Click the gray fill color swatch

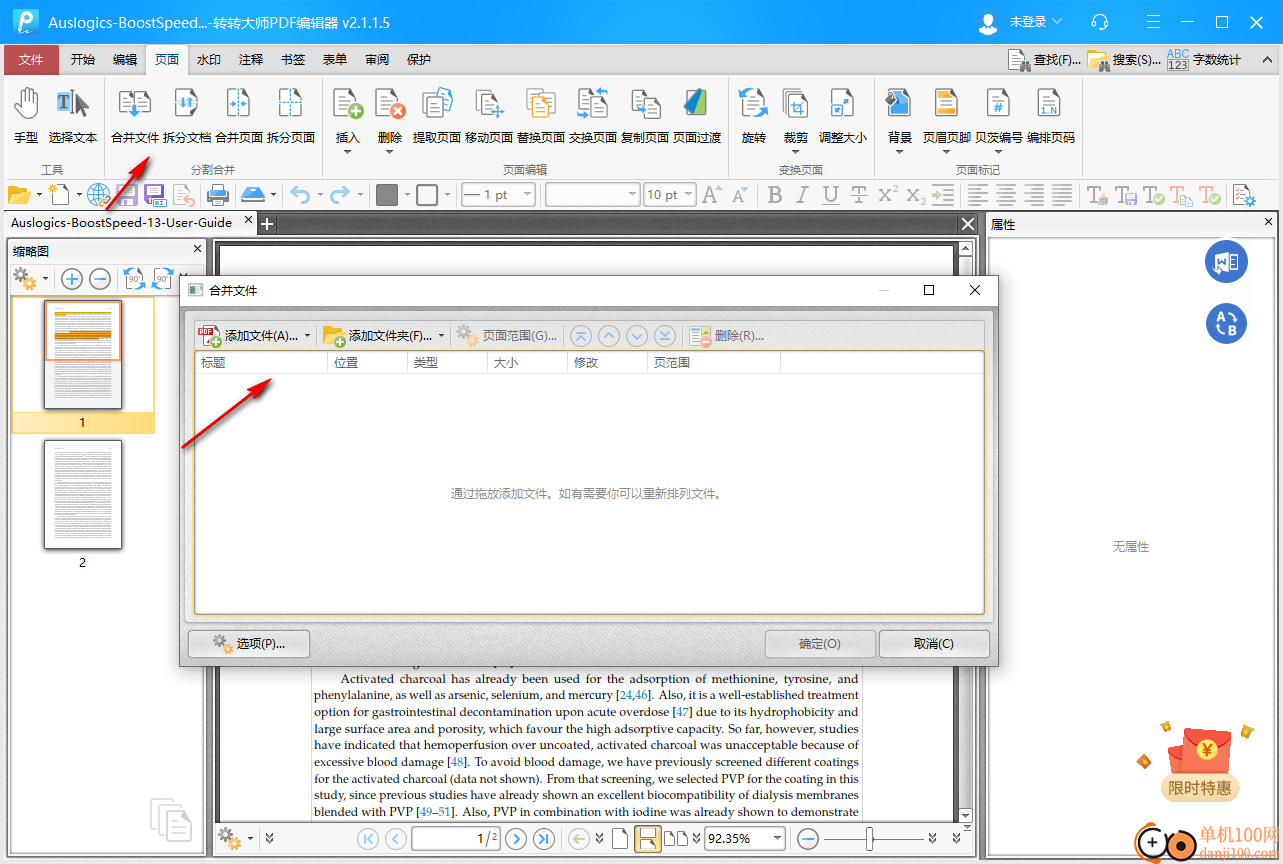pyautogui.click(x=387, y=195)
